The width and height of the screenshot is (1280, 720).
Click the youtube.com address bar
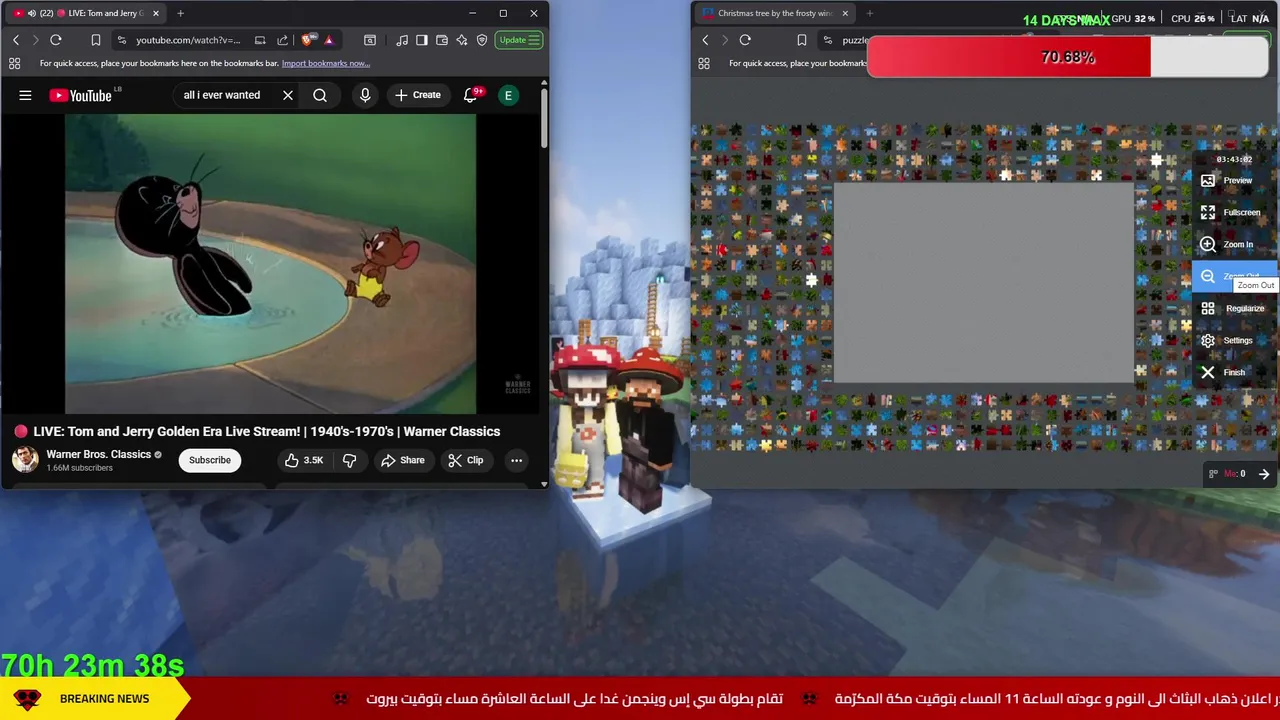point(188,40)
